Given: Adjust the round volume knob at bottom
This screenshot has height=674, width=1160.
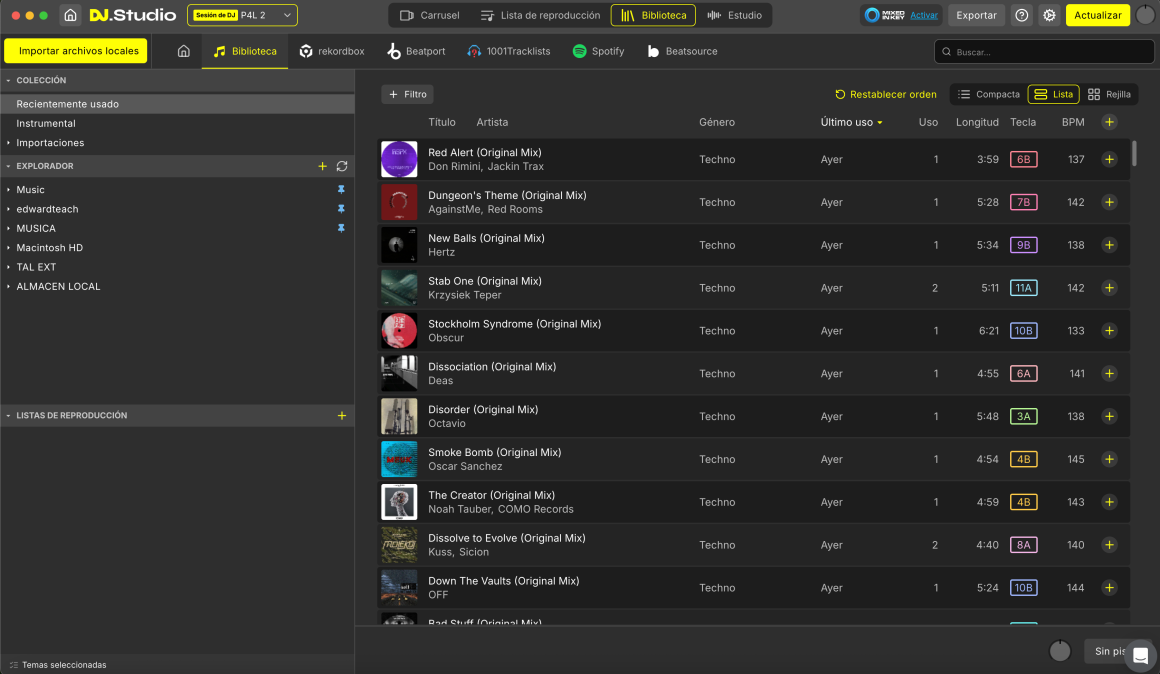Looking at the screenshot, I should click(1060, 650).
